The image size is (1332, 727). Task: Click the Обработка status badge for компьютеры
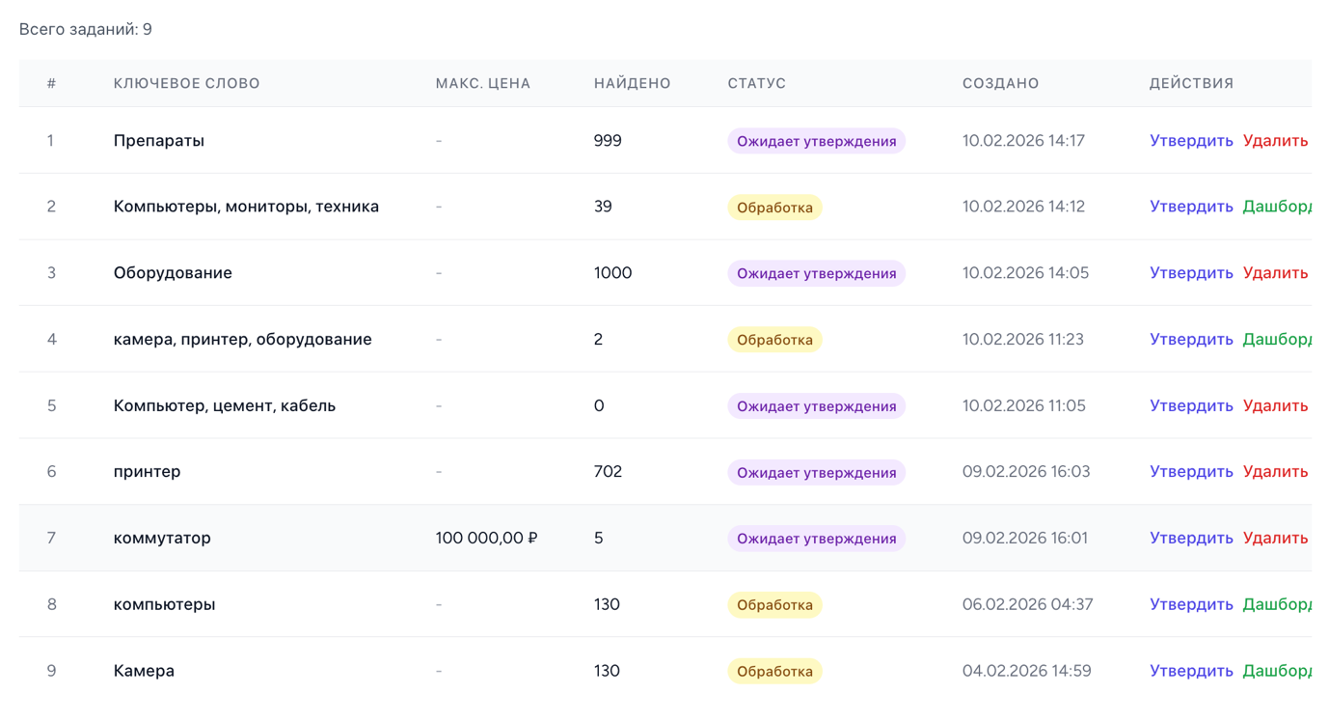(x=774, y=605)
